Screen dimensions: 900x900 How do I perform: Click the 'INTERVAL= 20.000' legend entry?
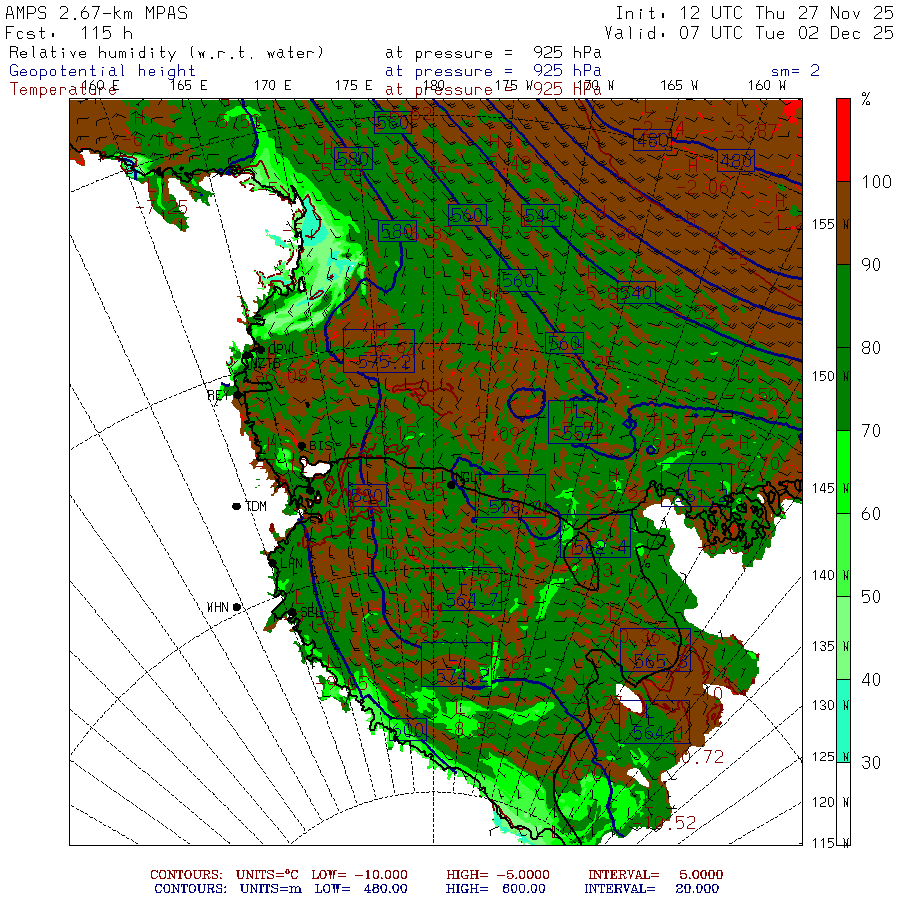651,889
